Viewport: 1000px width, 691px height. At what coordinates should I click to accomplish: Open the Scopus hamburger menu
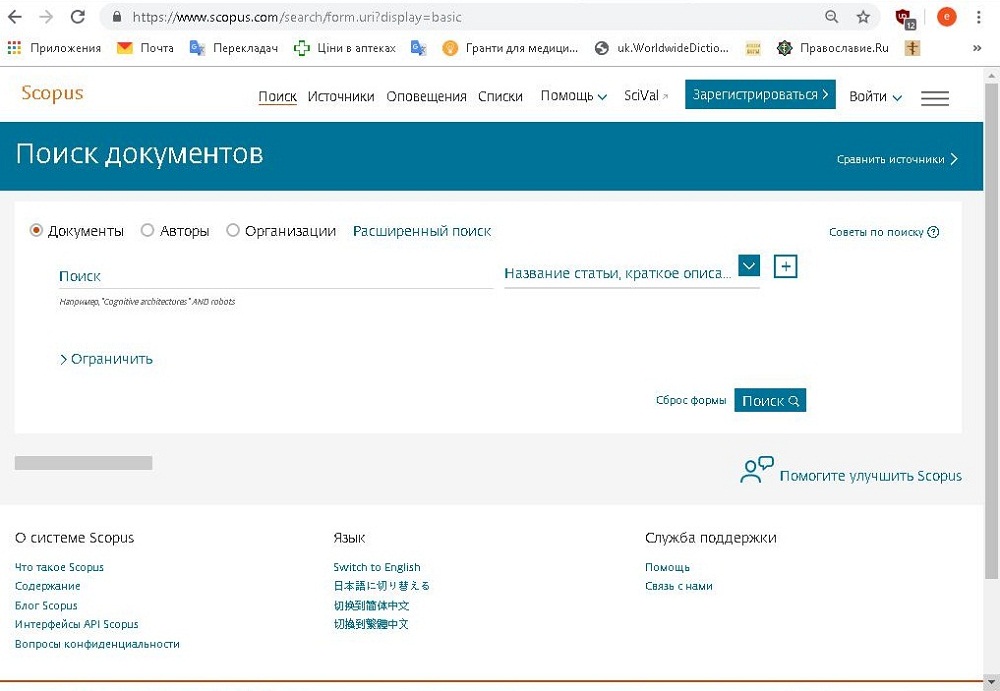(x=935, y=98)
